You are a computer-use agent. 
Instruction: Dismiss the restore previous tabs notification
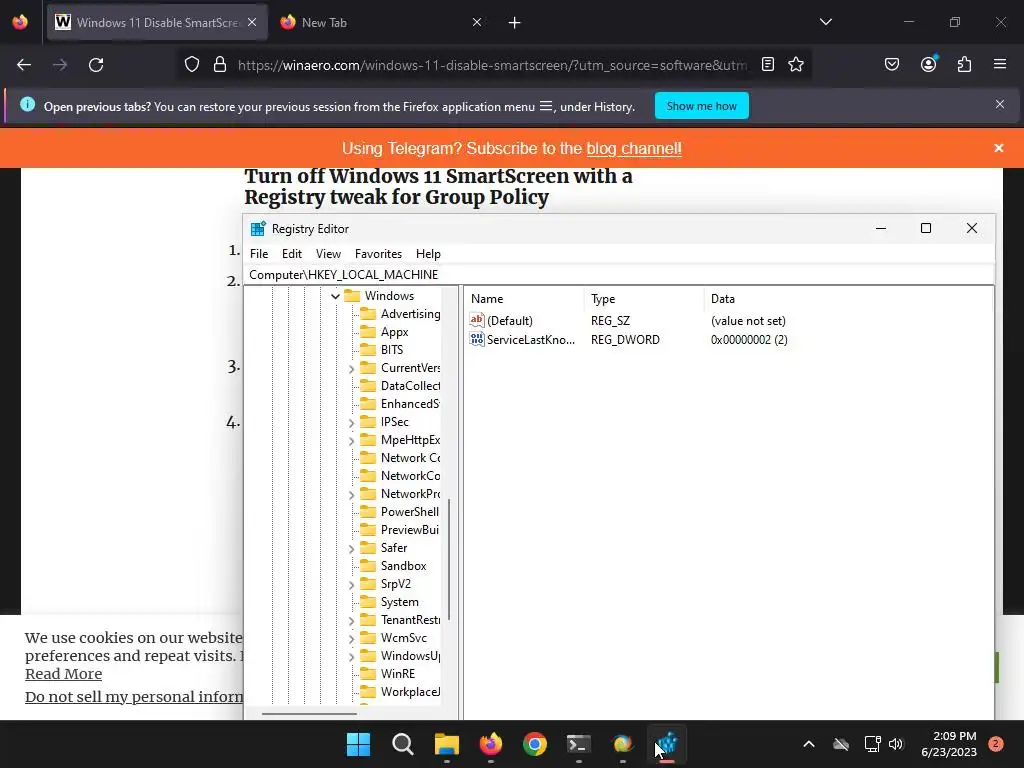click(x=1000, y=104)
